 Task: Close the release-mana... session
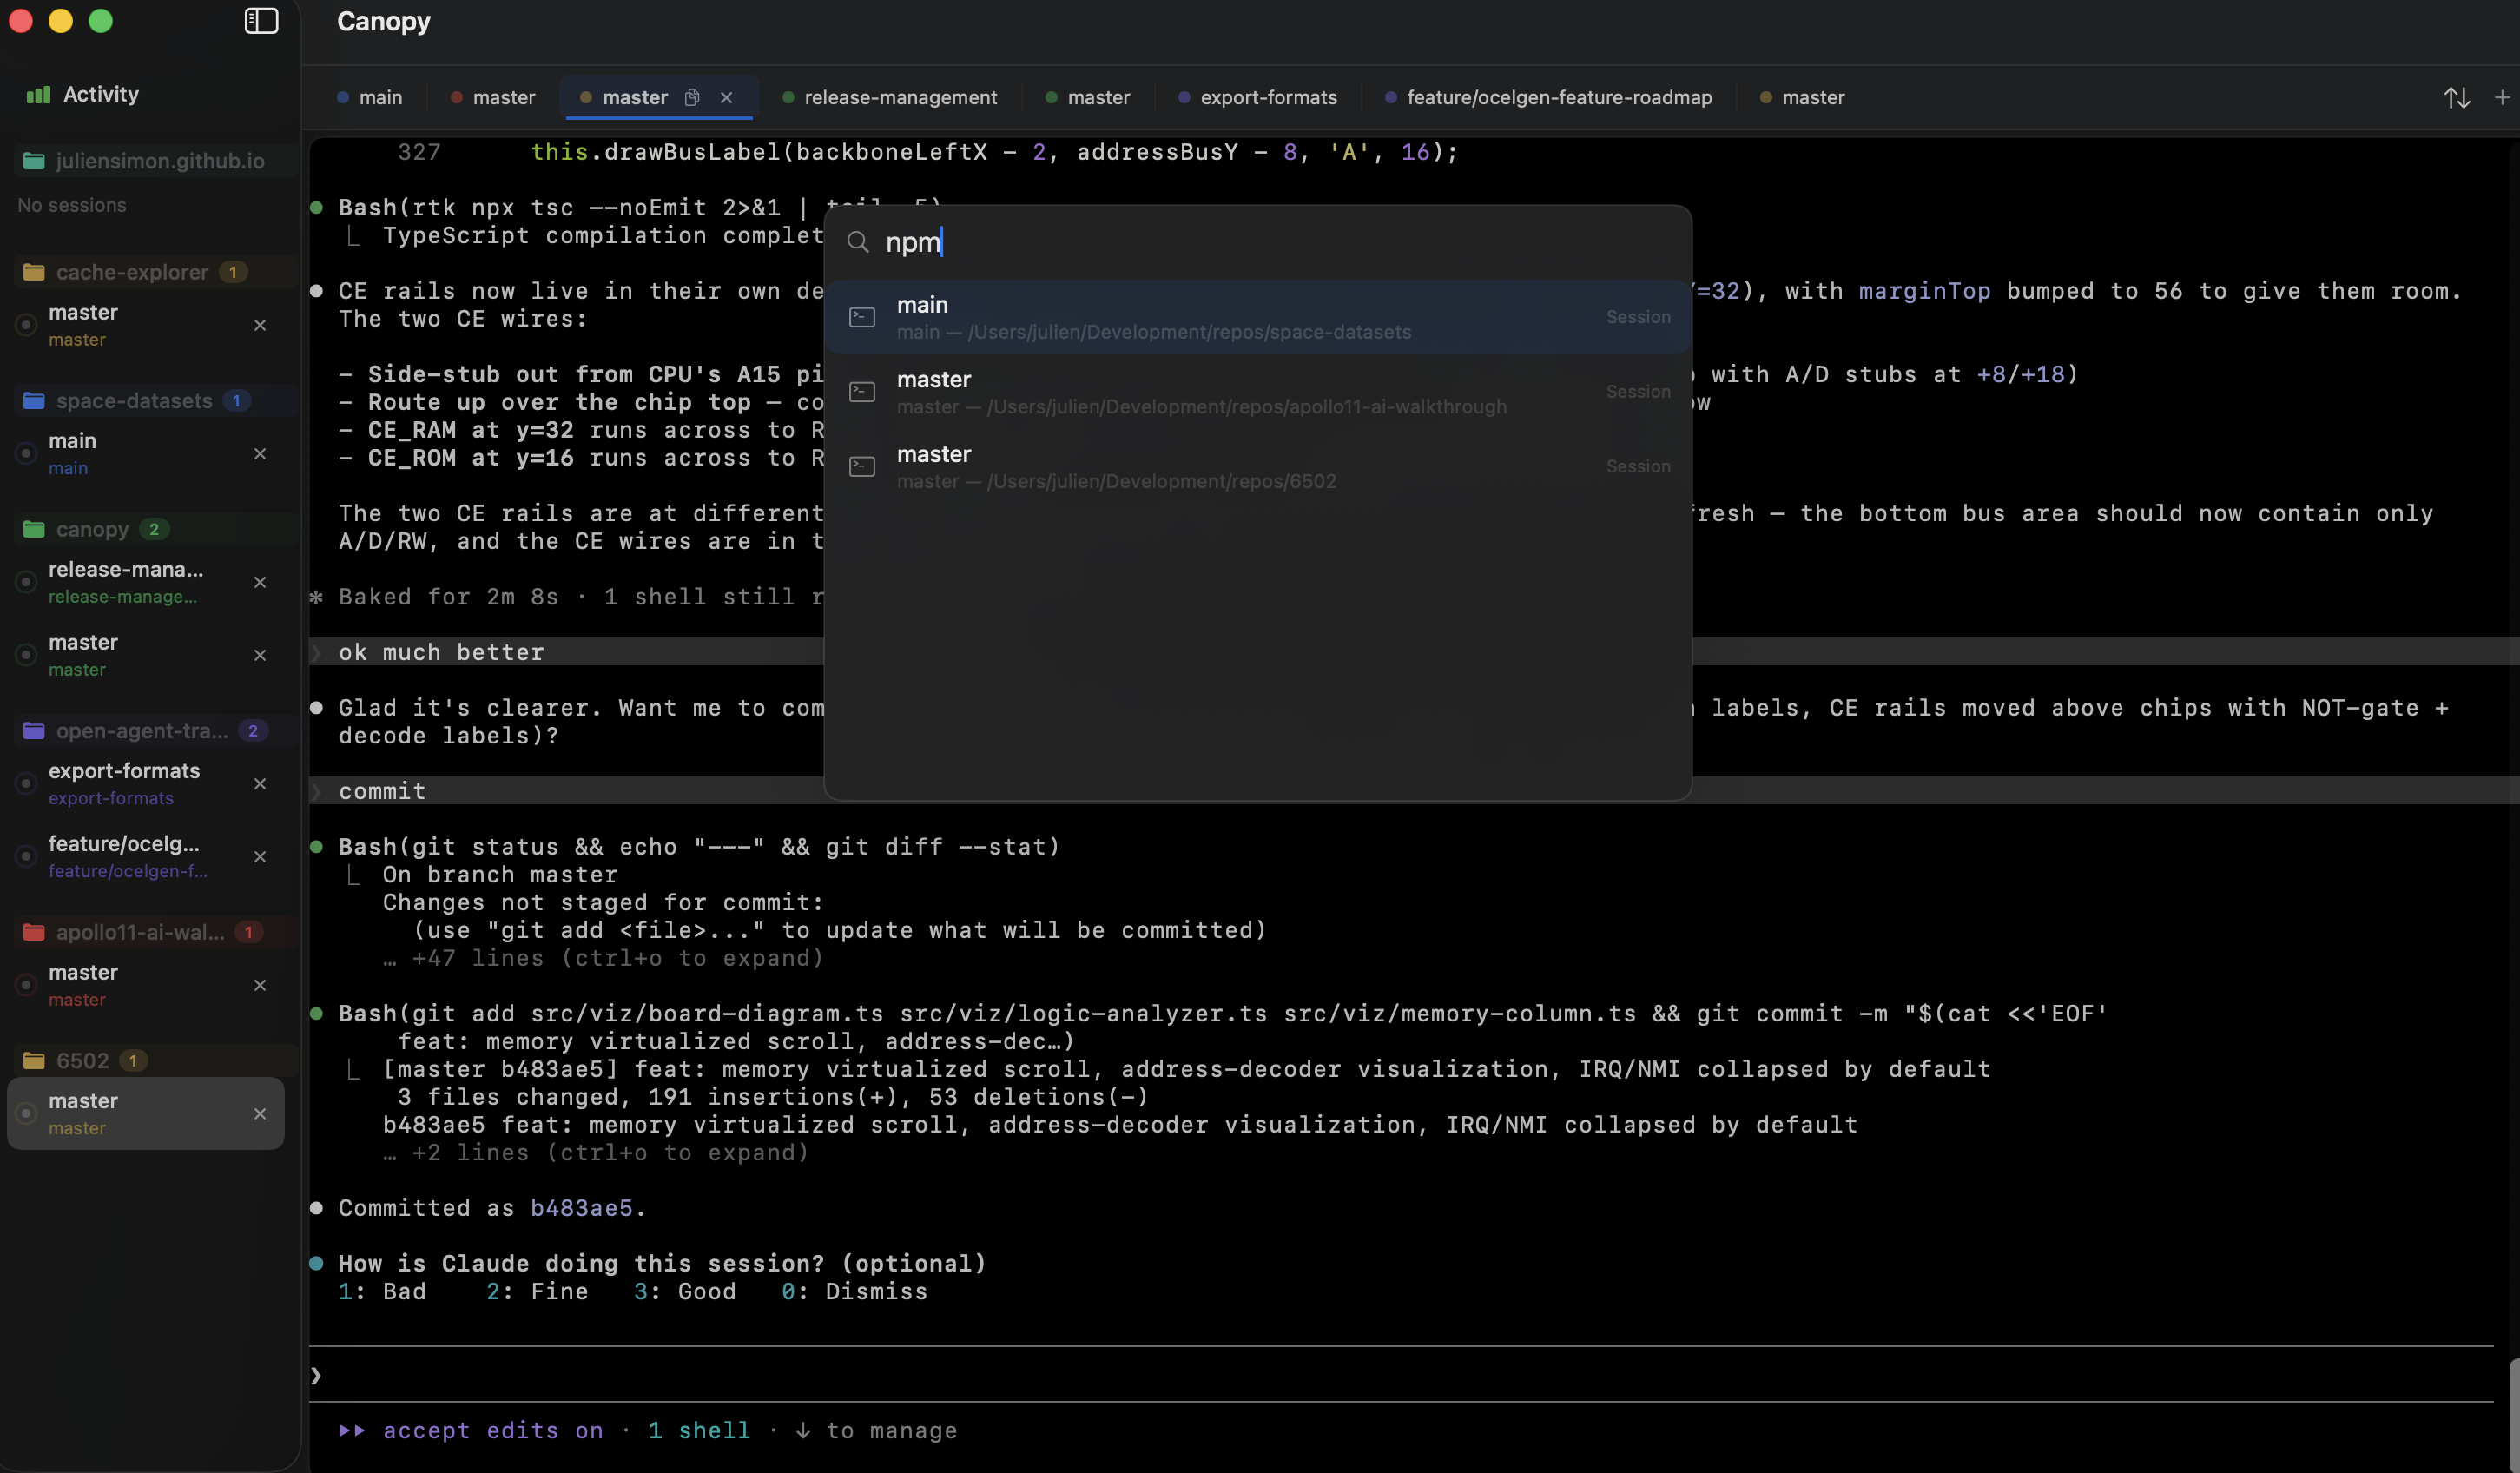pos(260,582)
